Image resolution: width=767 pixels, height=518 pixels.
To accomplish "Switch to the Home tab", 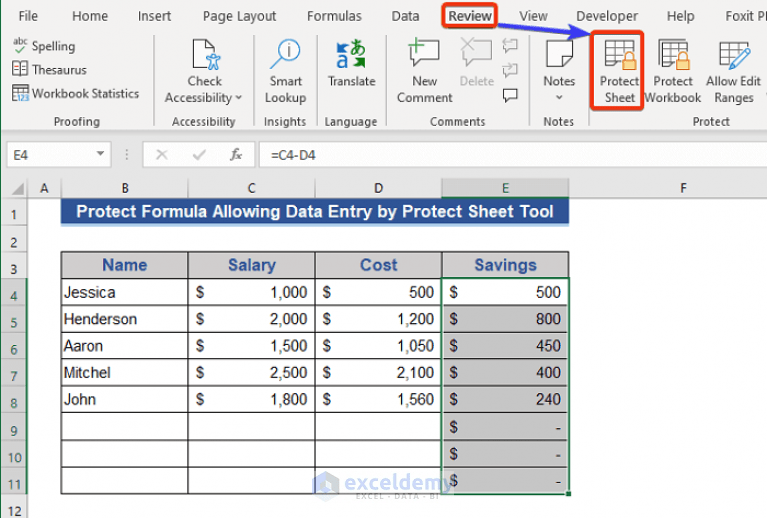I will [90, 16].
